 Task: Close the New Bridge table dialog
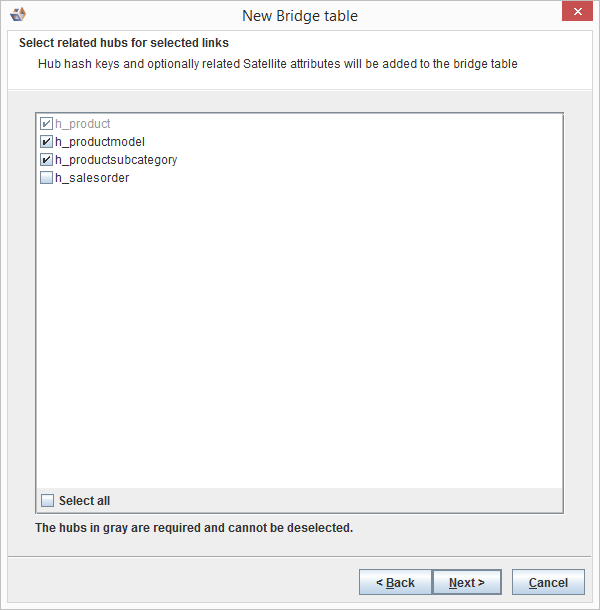tap(576, 13)
